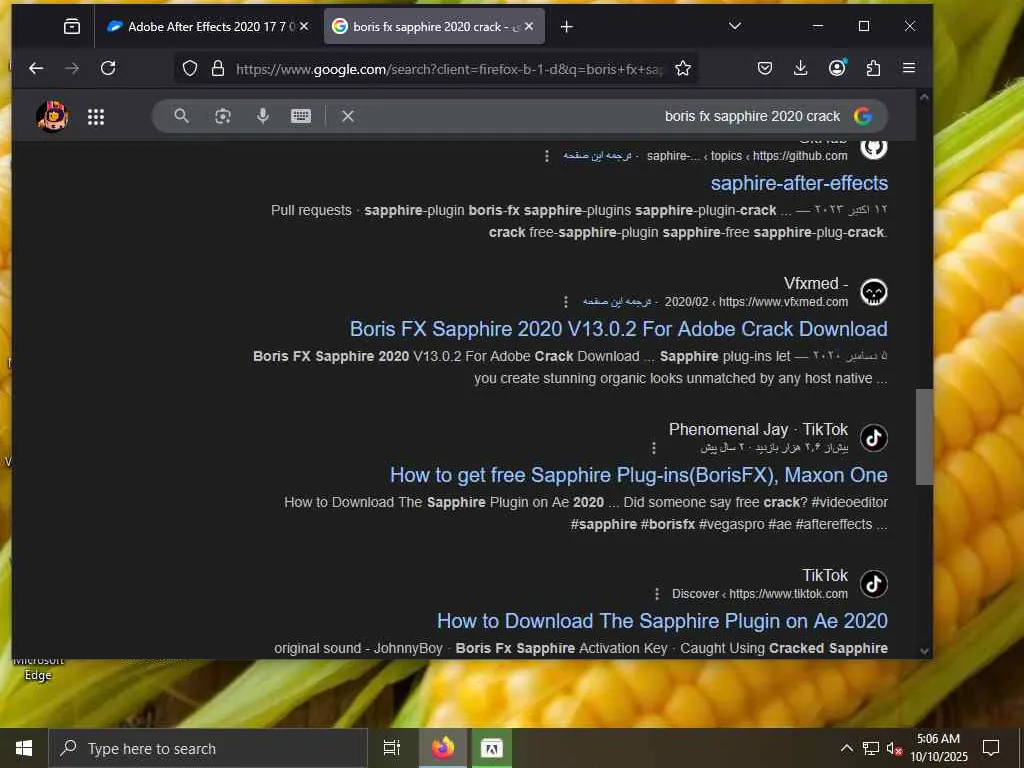
Task: Select the boris fx sapphire 2020 crack tab
Action: click(434, 26)
